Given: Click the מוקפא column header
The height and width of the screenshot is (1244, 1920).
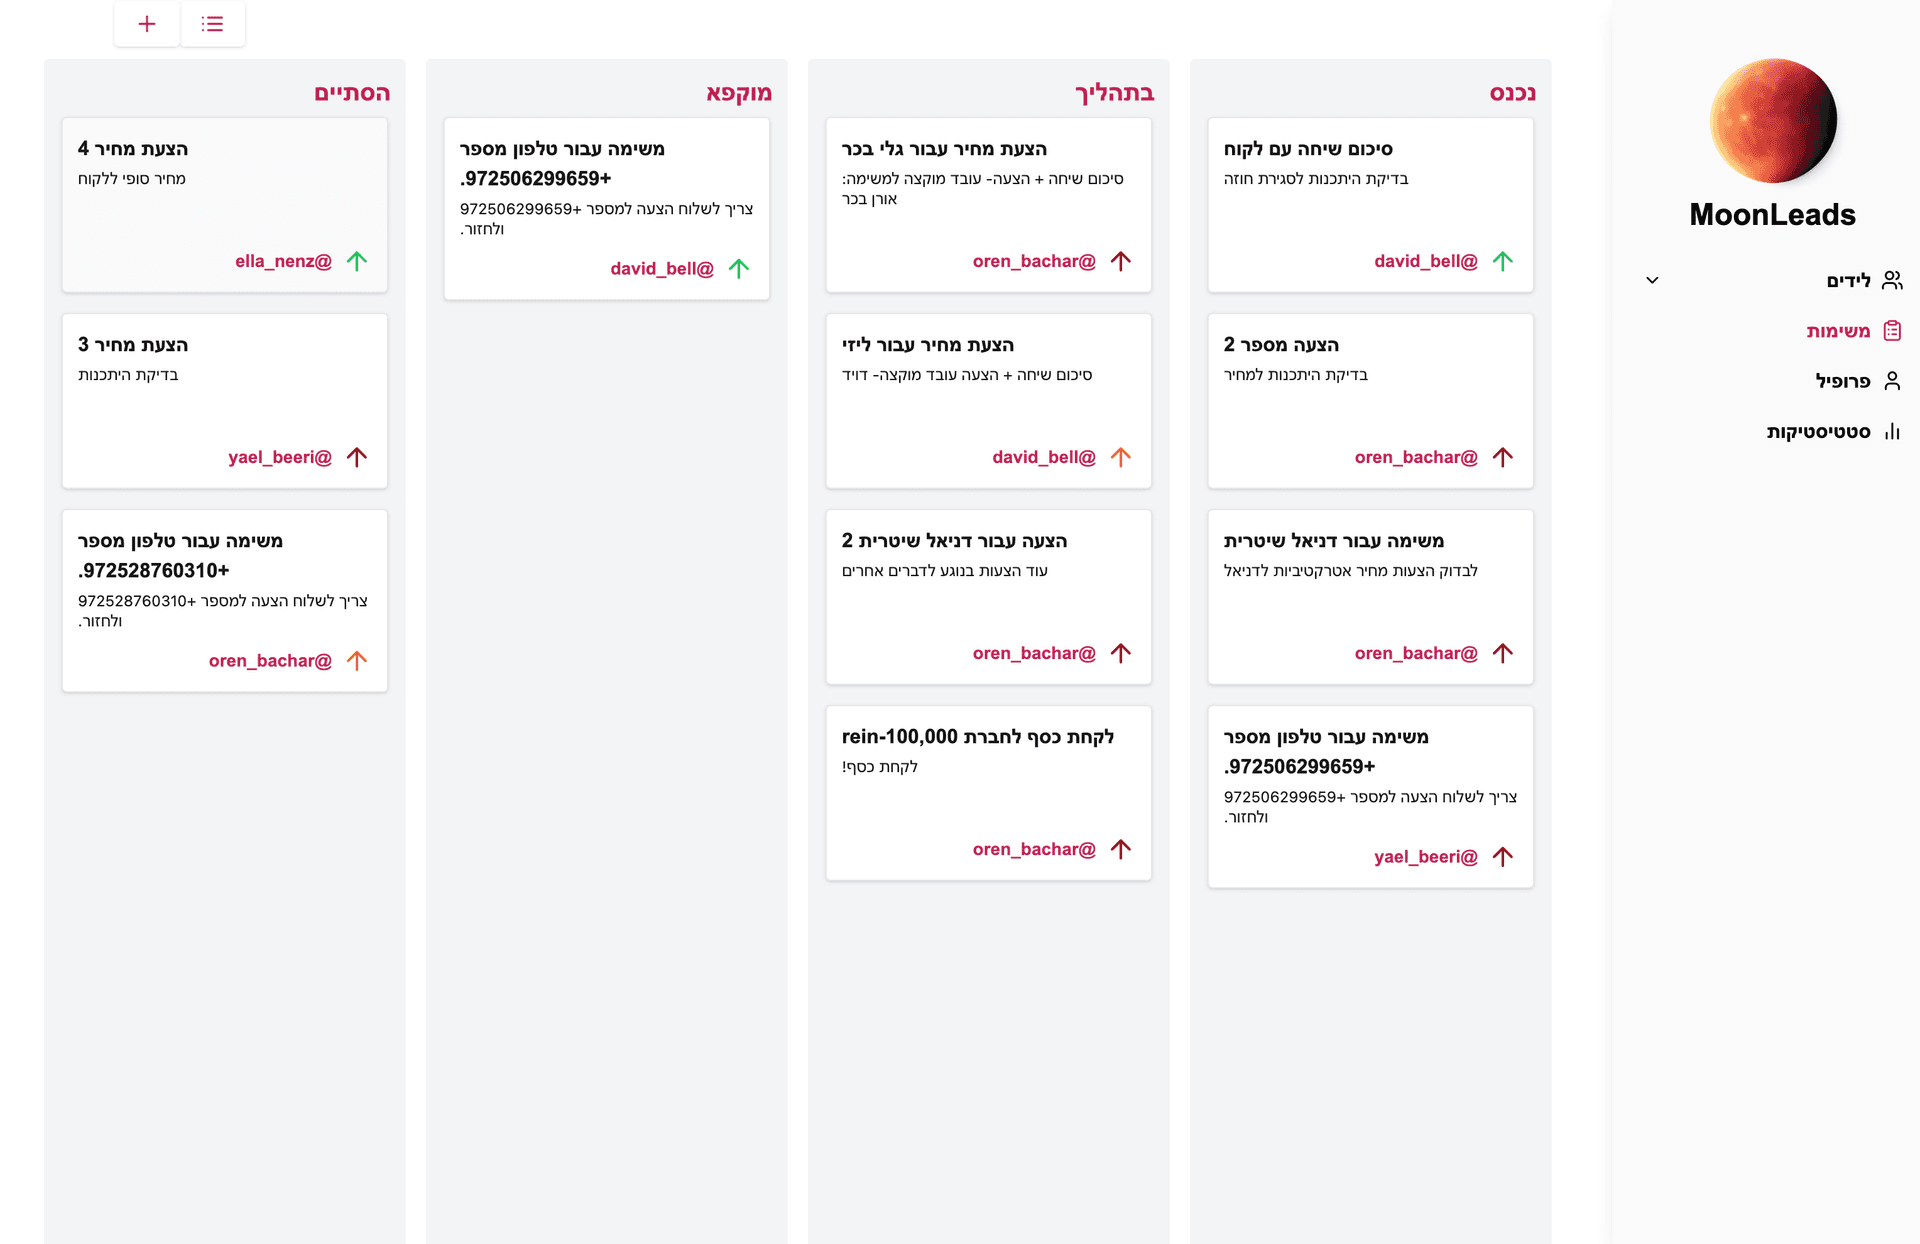Looking at the screenshot, I should [x=738, y=93].
